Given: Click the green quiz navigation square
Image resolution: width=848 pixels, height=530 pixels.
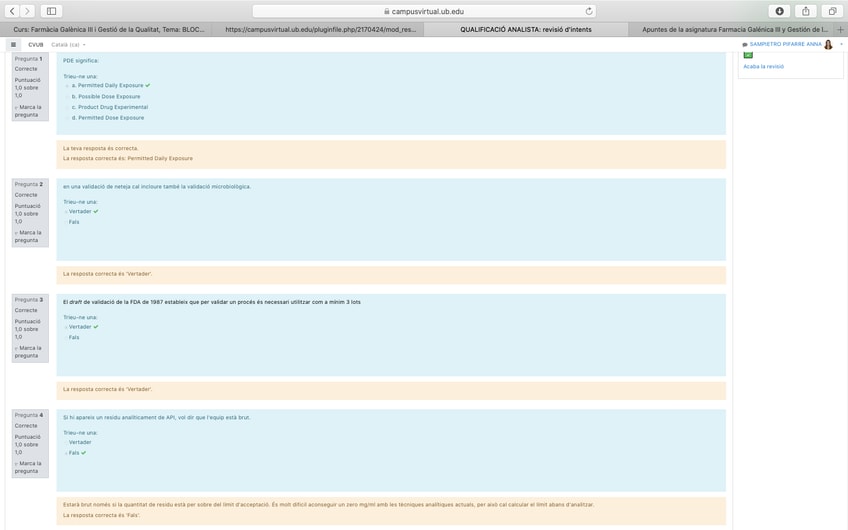Looking at the screenshot, I should point(748,55).
